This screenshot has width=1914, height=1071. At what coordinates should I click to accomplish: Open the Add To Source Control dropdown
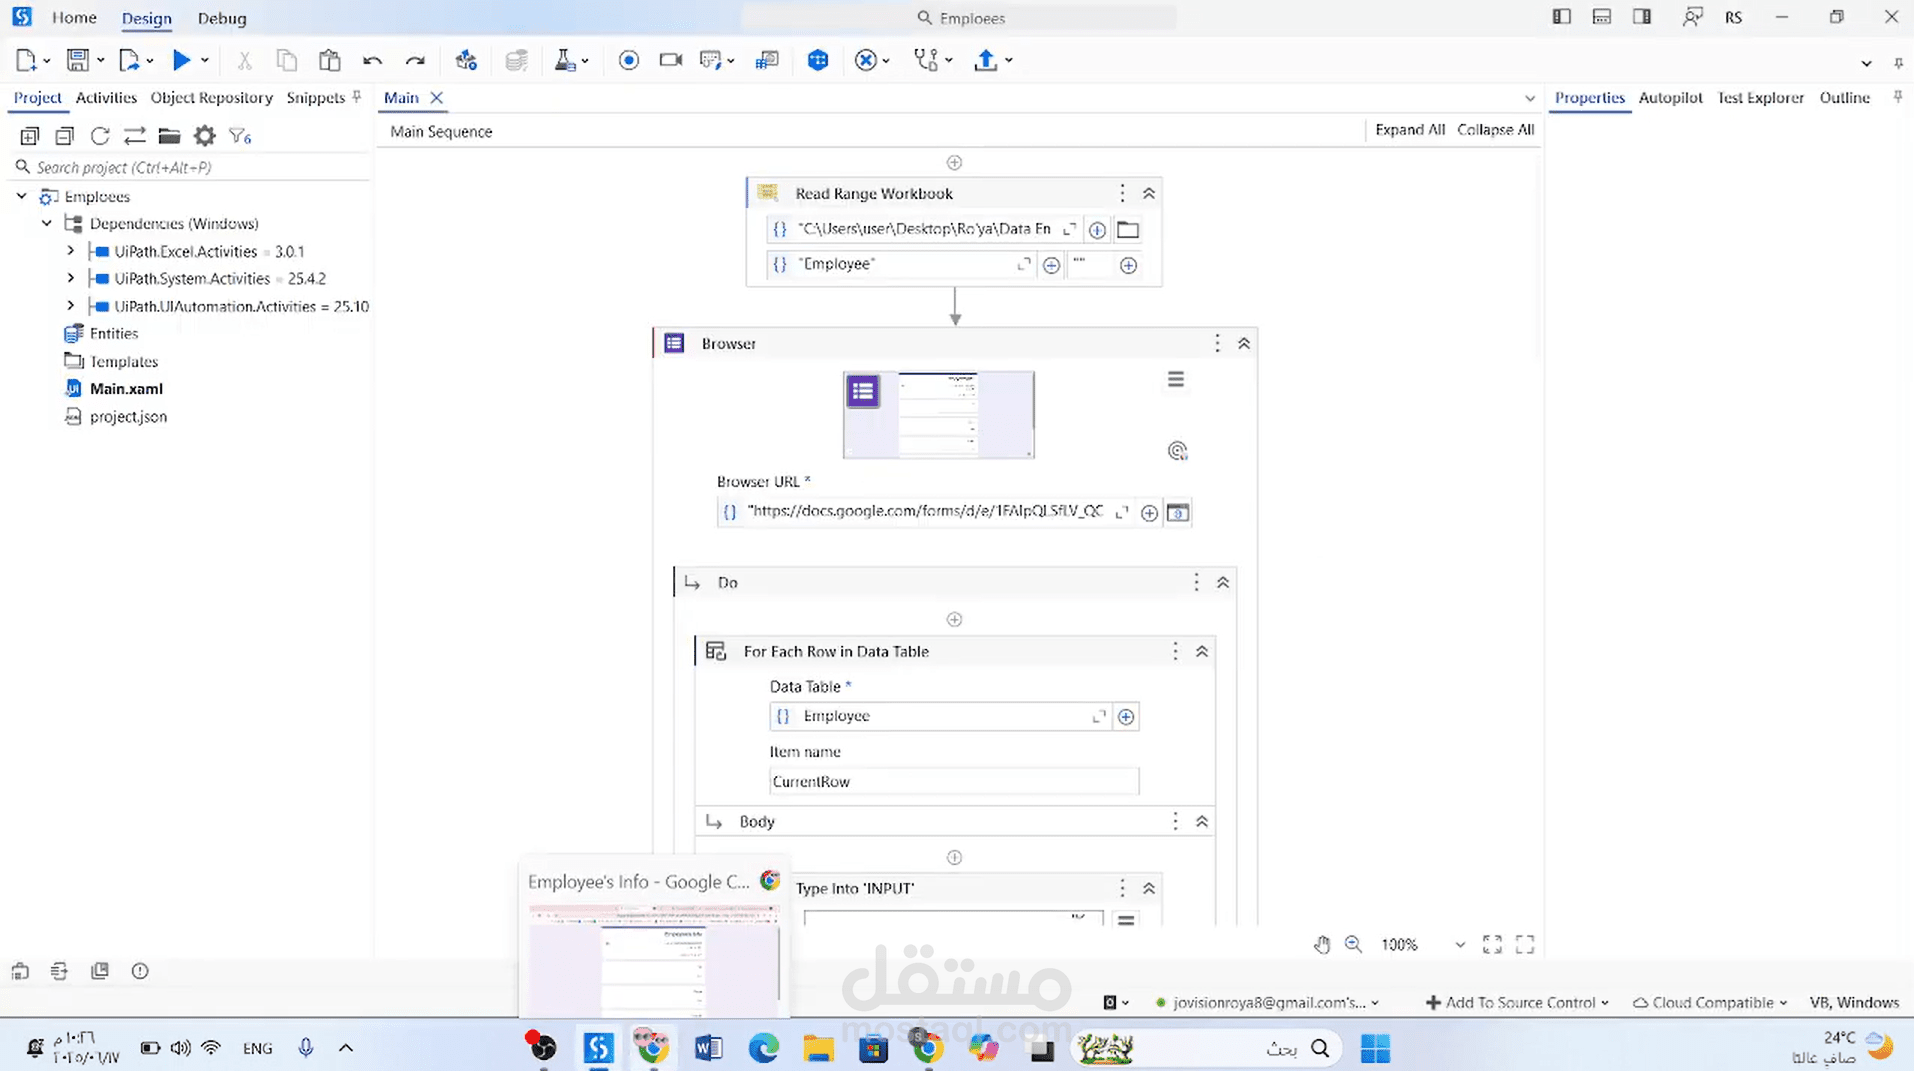pos(1516,1002)
